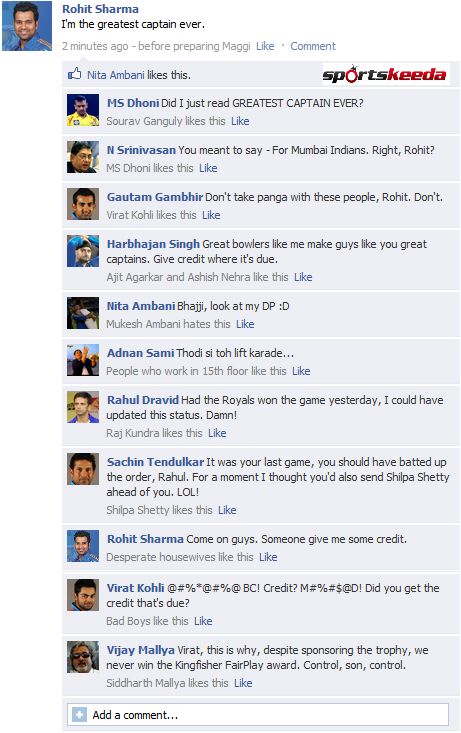Open the Rahul Dravid name link
461x733 pixels.
click(143, 400)
